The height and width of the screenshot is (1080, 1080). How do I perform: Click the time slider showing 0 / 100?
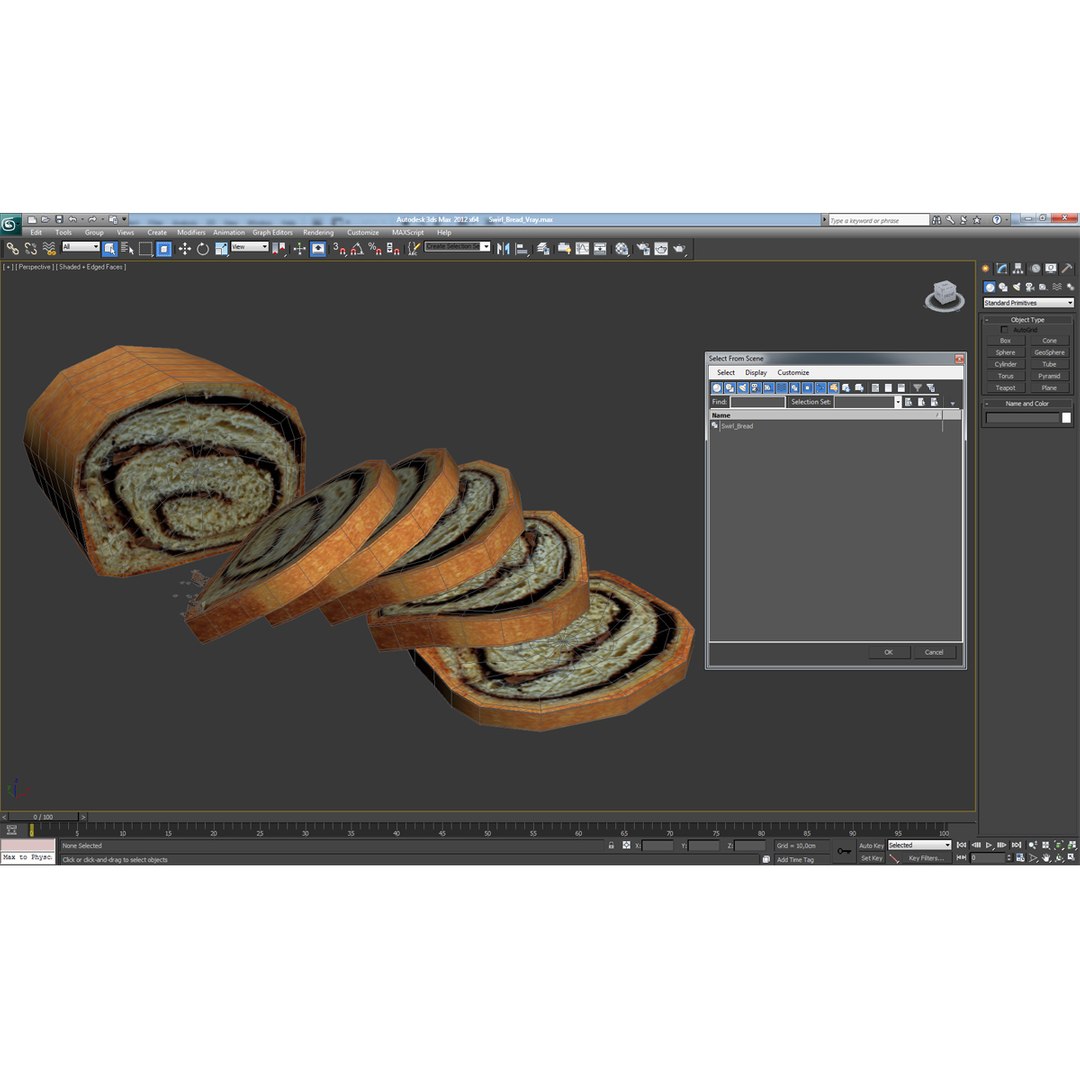click(43, 817)
